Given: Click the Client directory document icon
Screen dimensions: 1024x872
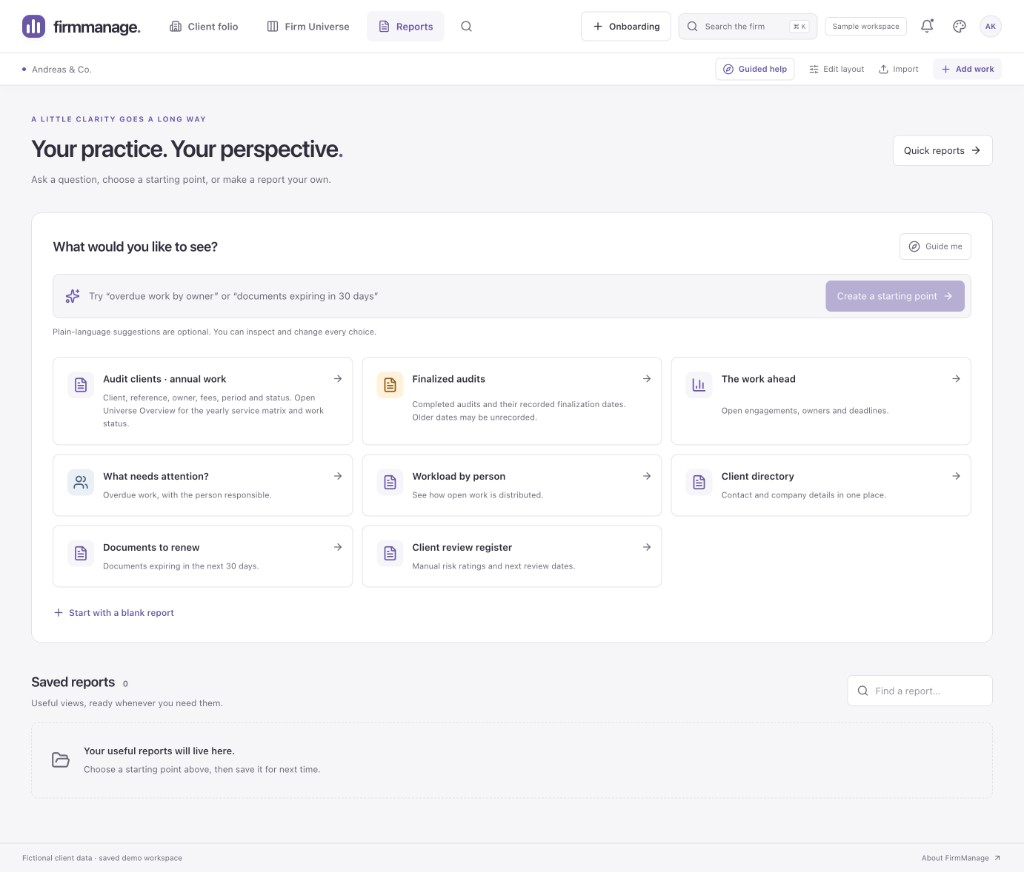Looking at the screenshot, I should point(699,482).
